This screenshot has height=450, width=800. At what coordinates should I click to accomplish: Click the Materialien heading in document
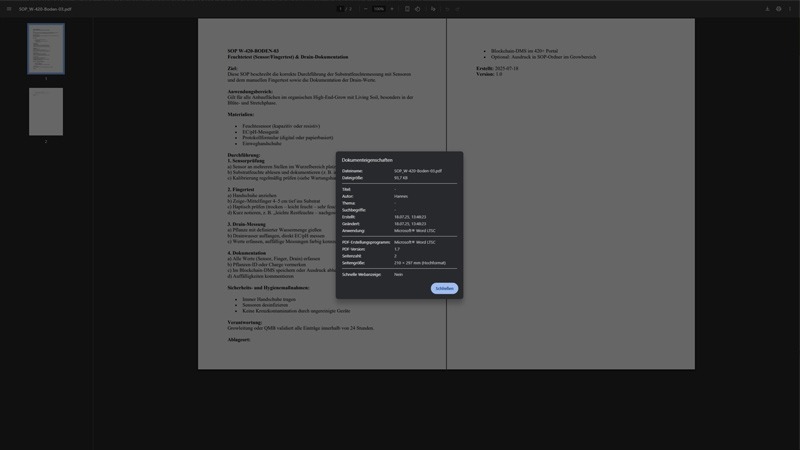click(240, 114)
